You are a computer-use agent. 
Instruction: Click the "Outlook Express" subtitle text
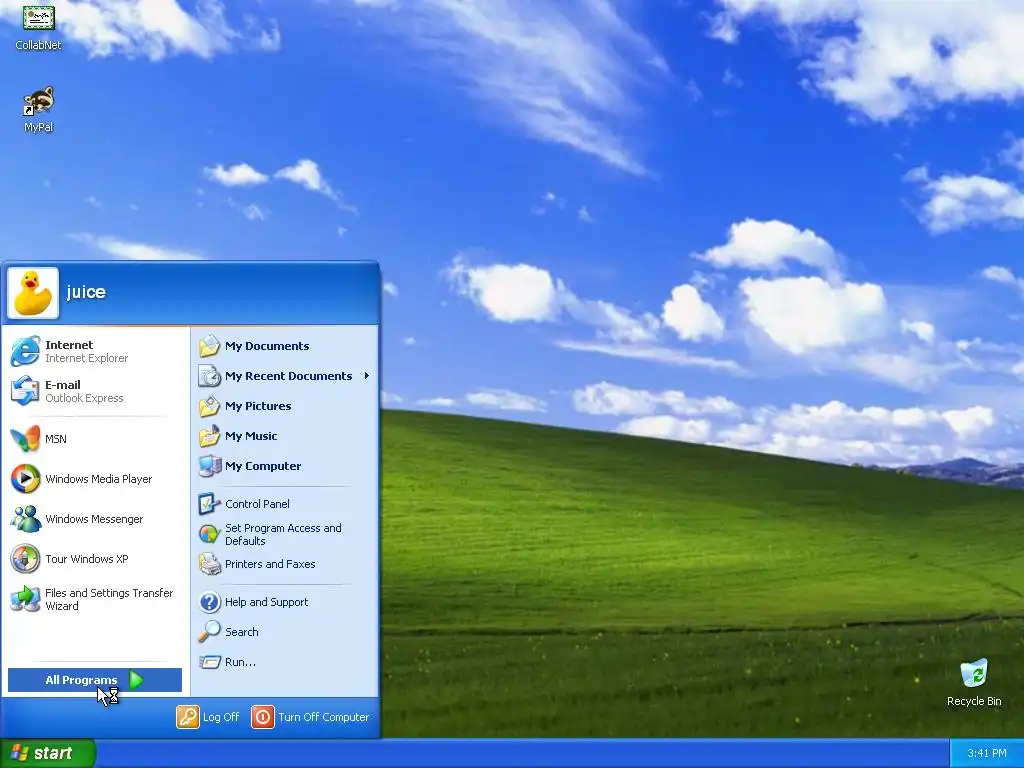coord(84,398)
